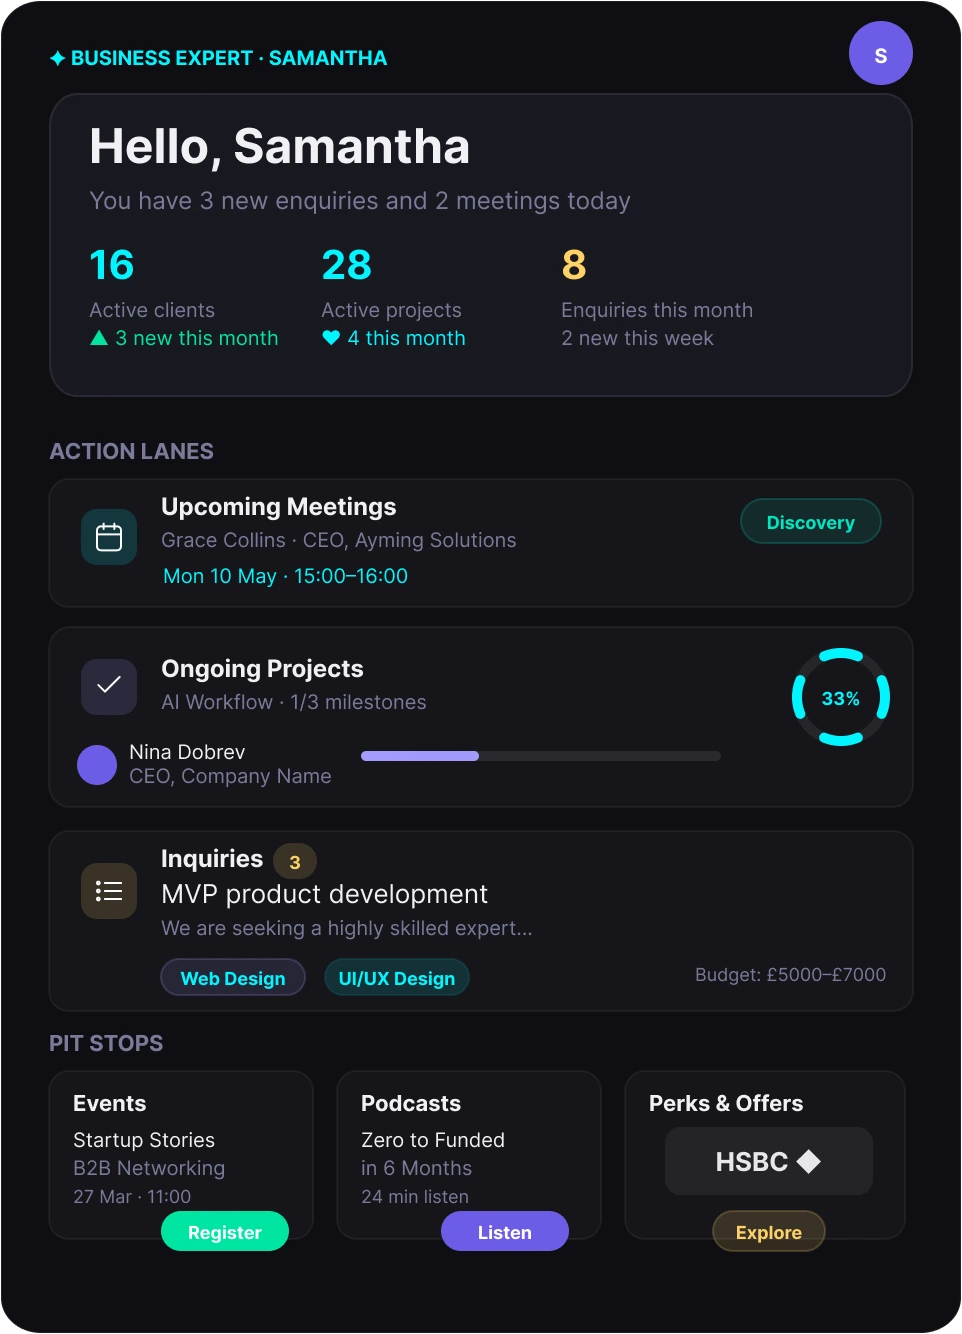The height and width of the screenshot is (1334, 962).
Task: Click the 33% circular progress ring
Action: (x=840, y=698)
